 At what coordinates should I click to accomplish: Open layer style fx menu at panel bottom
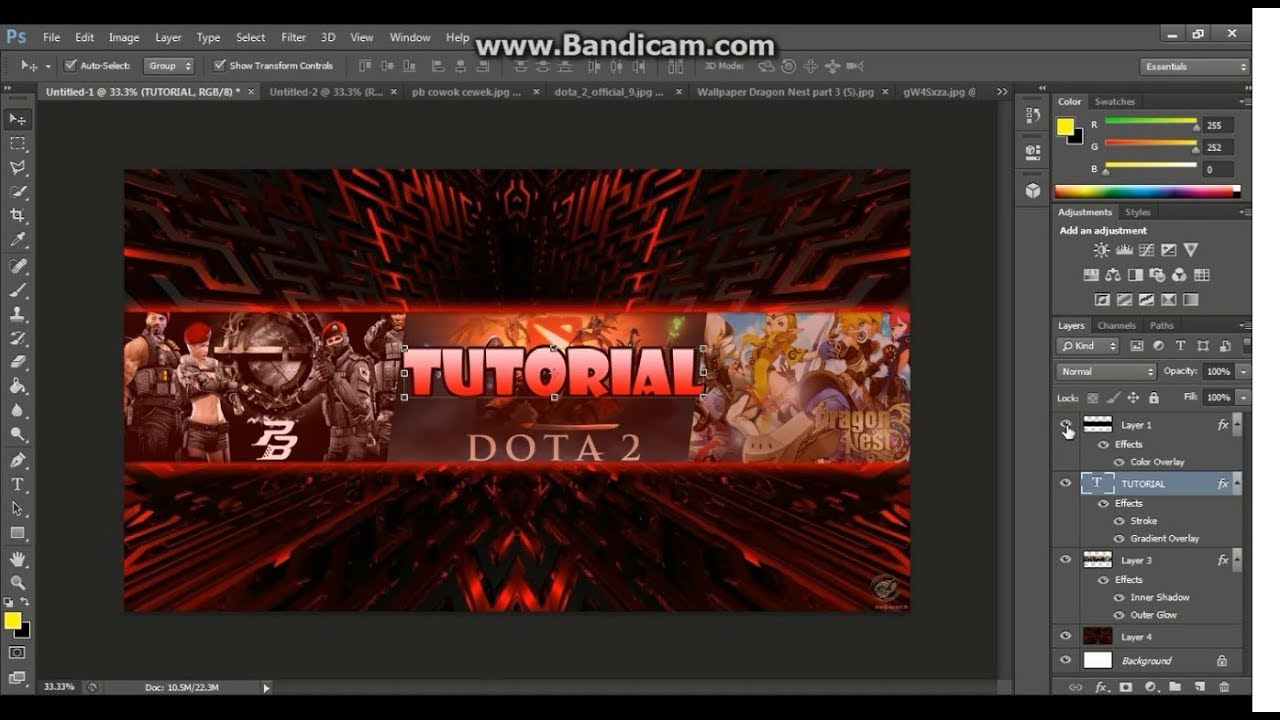click(1101, 687)
